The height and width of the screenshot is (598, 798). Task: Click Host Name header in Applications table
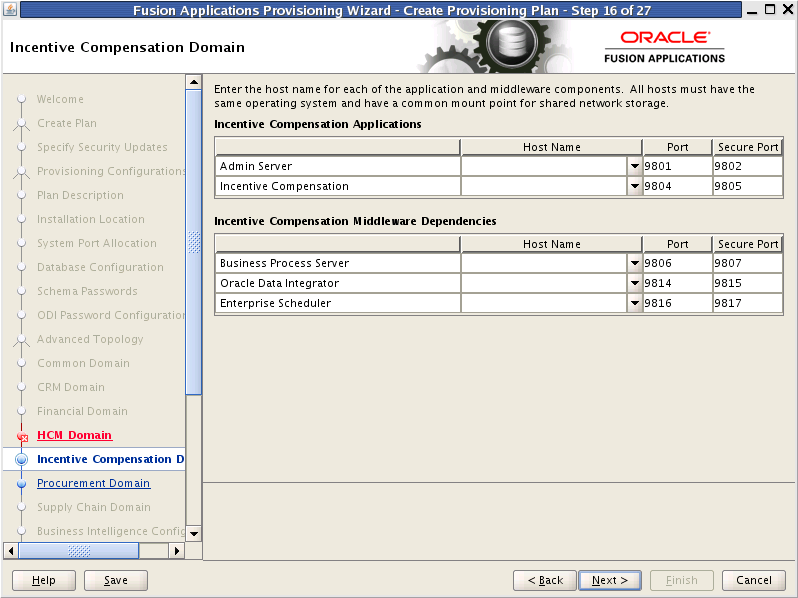[x=551, y=147]
